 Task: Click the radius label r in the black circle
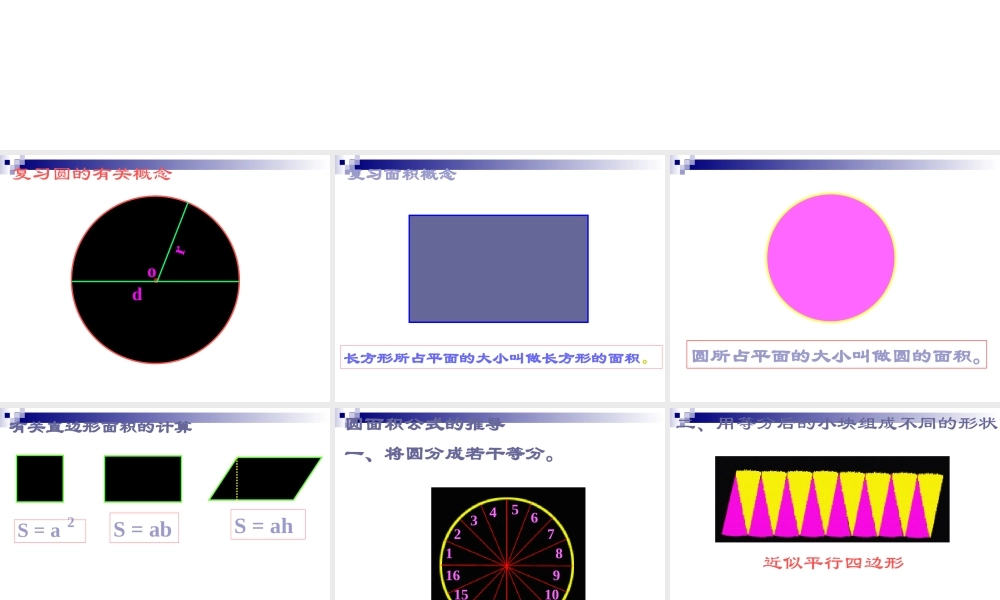click(180, 250)
